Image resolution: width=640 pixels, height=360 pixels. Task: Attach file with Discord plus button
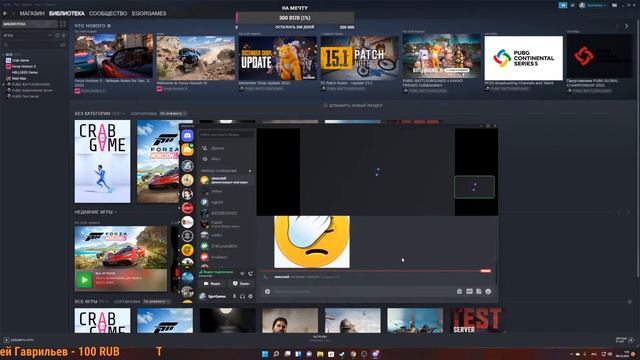click(x=267, y=292)
